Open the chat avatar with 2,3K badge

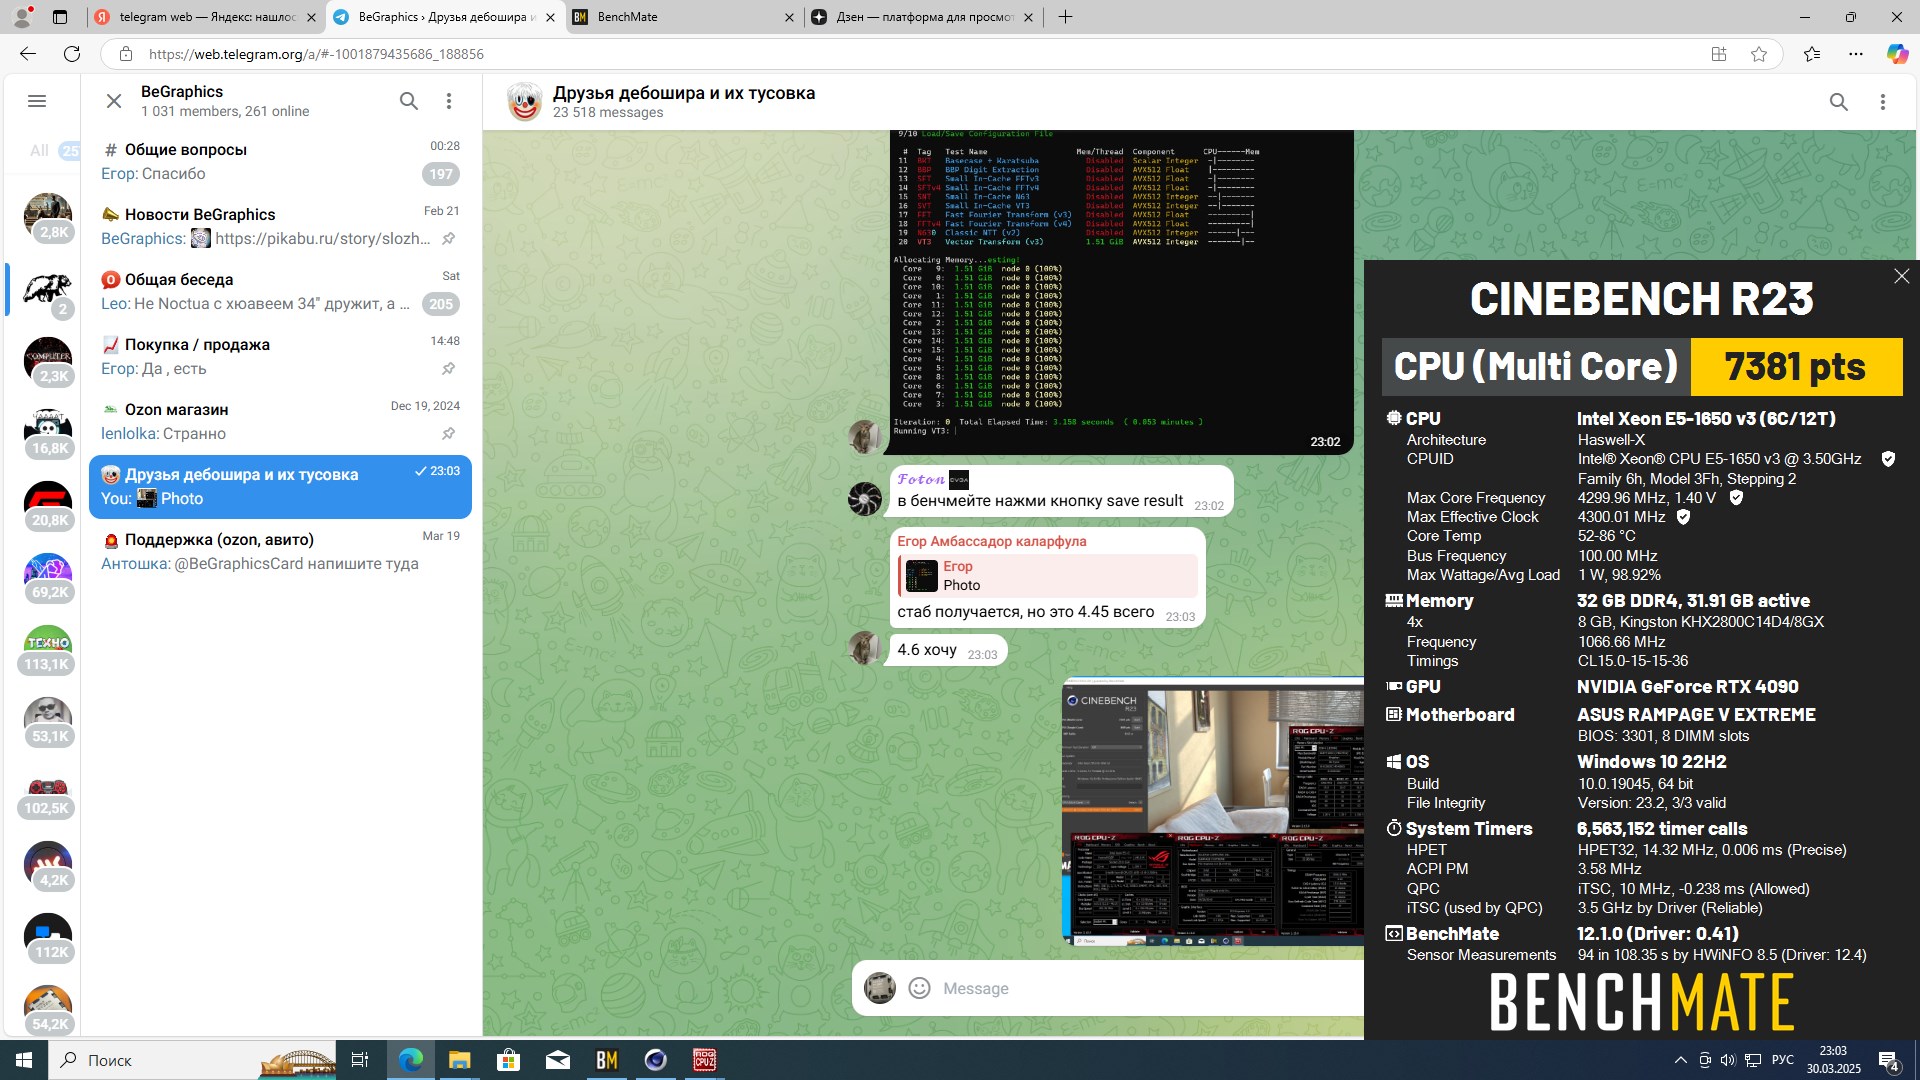pyautogui.click(x=48, y=361)
